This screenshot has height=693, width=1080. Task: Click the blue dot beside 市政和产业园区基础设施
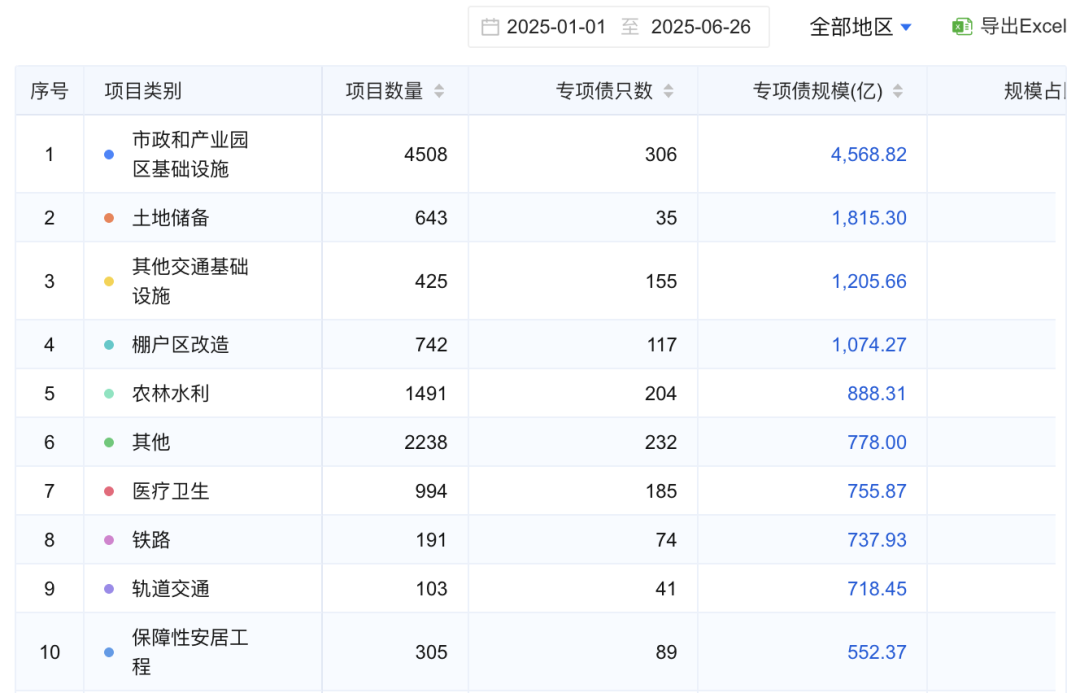(109, 155)
